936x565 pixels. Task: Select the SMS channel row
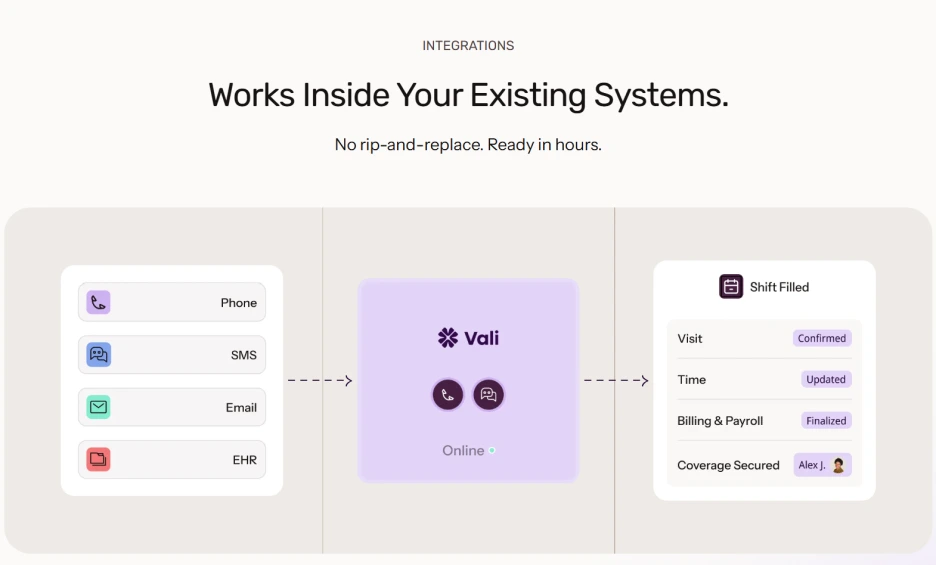tap(172, 355)
